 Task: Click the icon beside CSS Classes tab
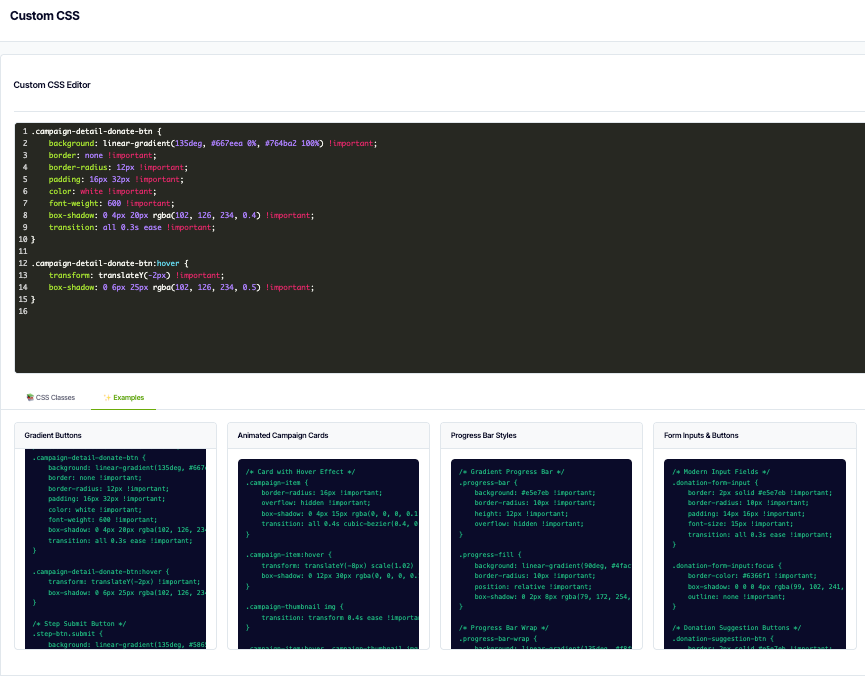[29, 397]
